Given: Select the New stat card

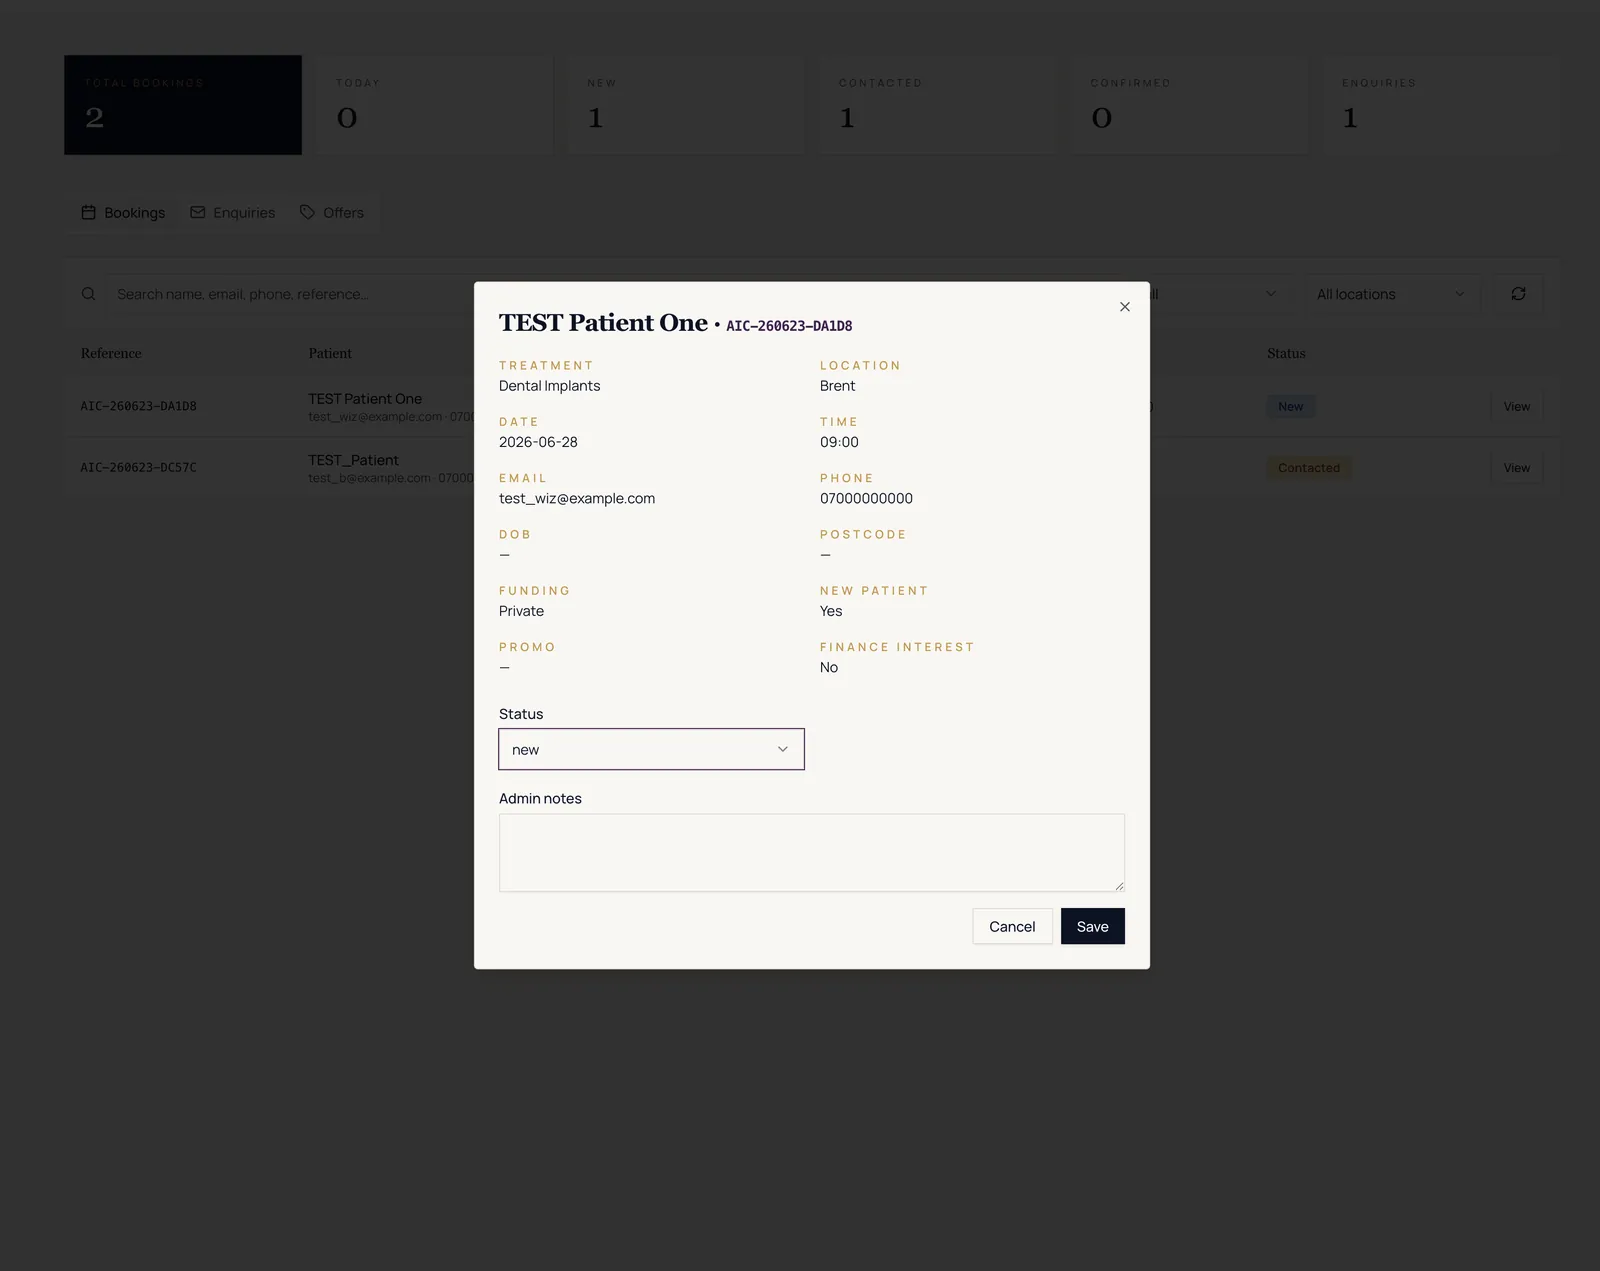Looking at the screenshot, I should [x=686, y=105].
